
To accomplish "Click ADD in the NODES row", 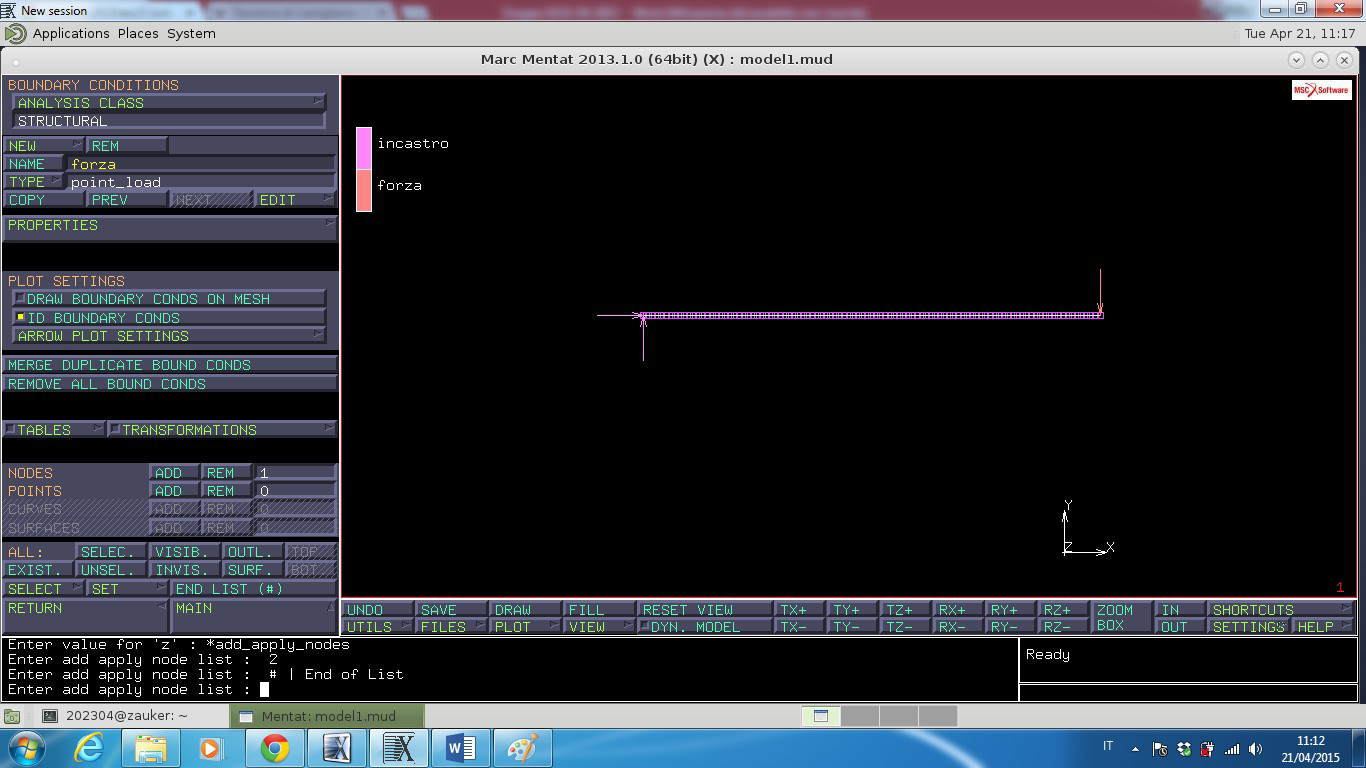I will [x=174, y=473].
